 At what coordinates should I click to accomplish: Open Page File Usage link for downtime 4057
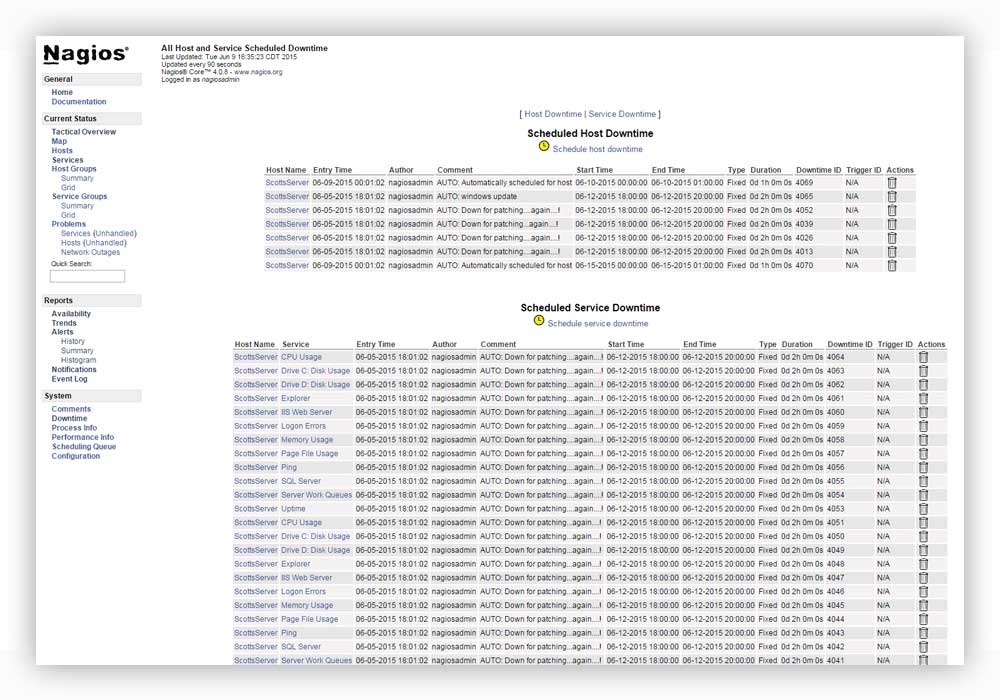click(x=310, y=454)
